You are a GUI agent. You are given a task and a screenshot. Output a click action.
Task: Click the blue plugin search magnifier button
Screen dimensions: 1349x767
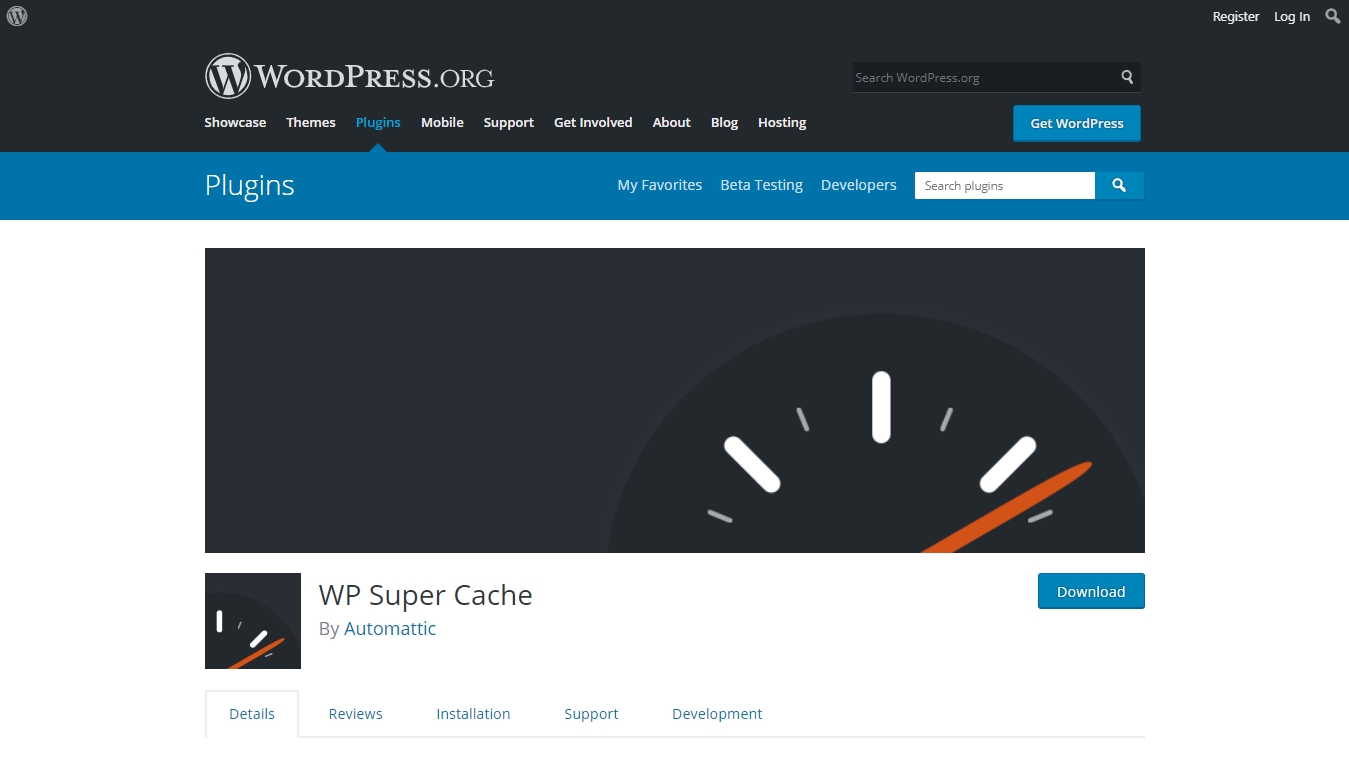1119,186
